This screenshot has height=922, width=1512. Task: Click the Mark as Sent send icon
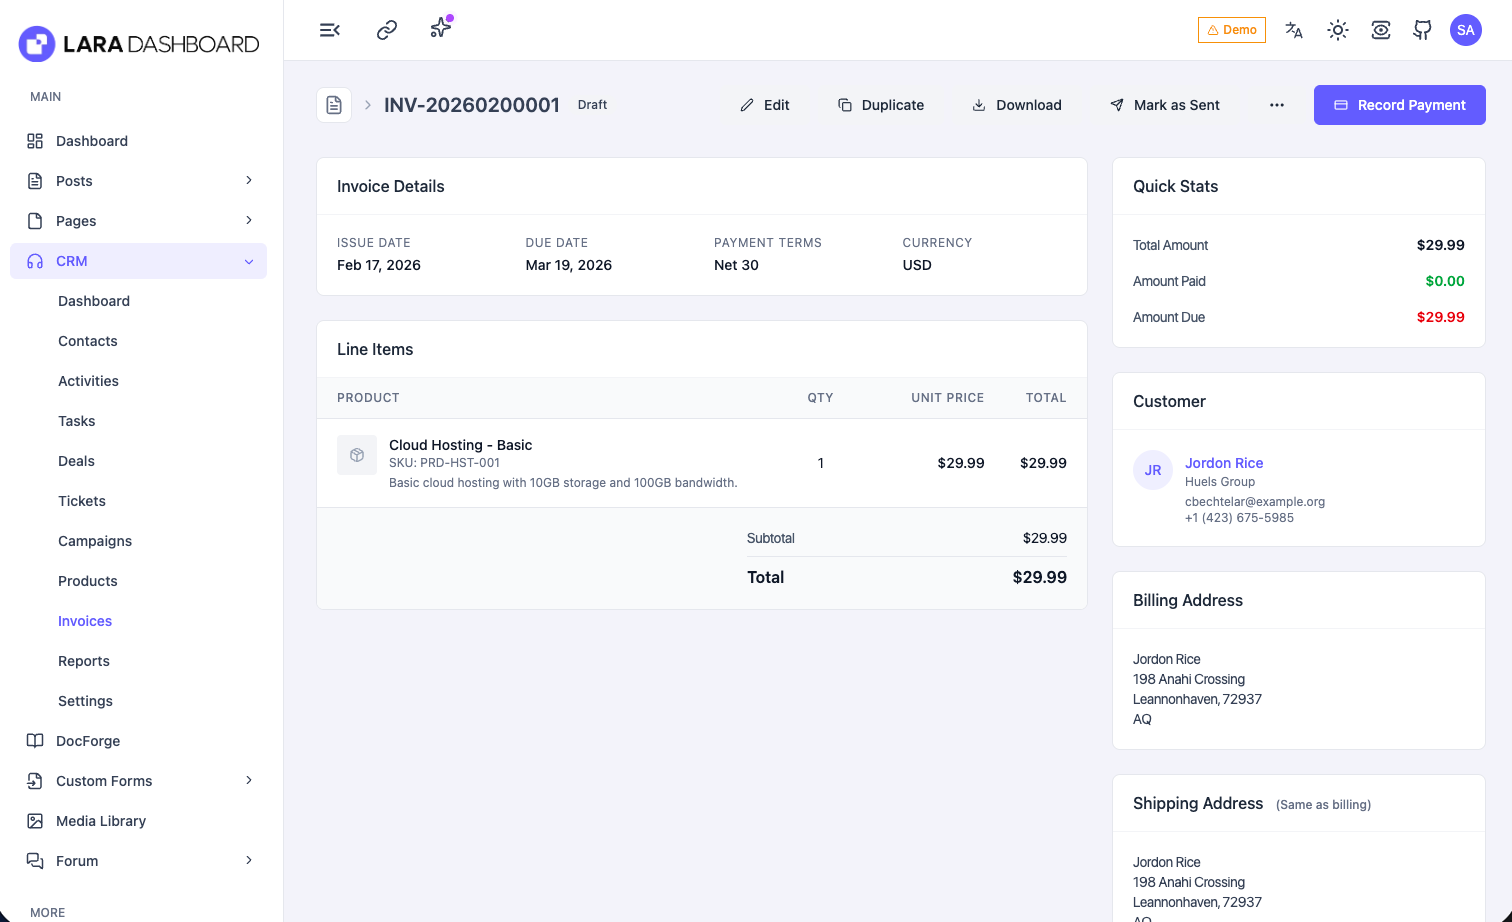[1116, 104]
